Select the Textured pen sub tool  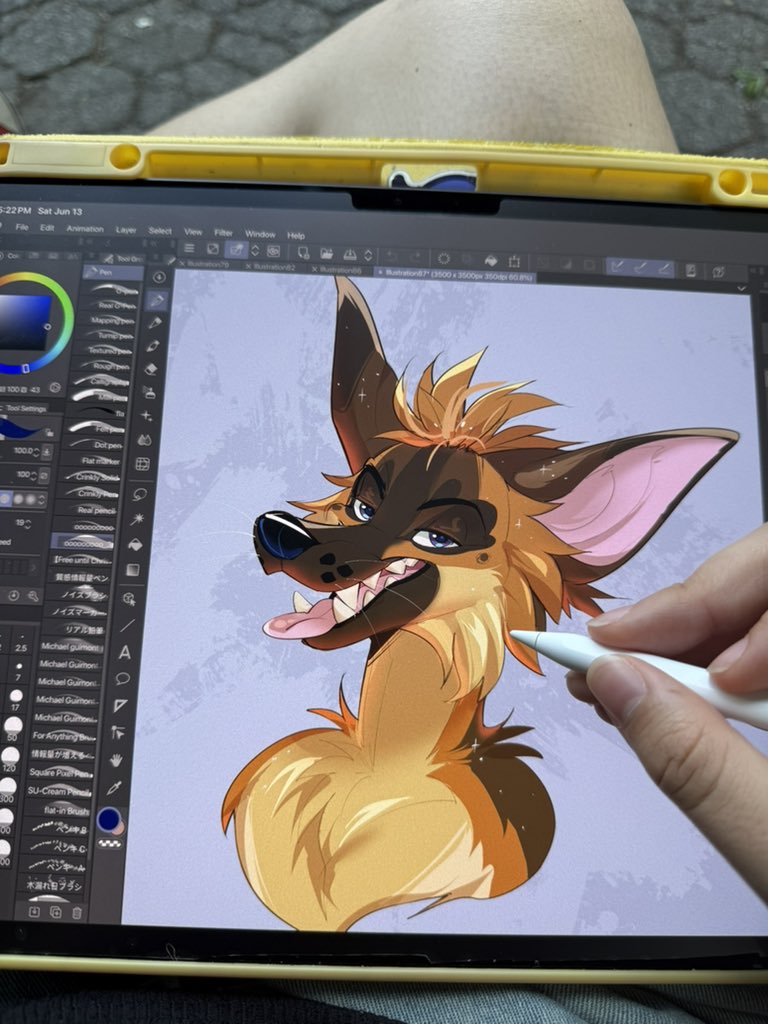coord(107,349)
